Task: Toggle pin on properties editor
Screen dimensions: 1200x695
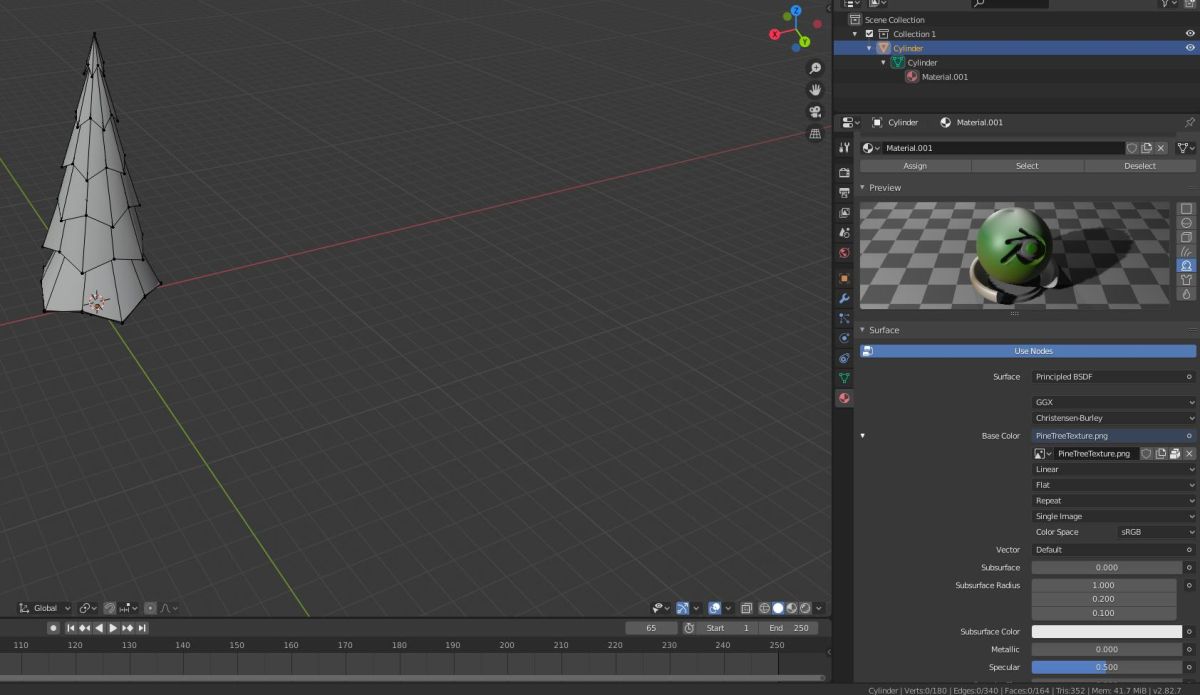Action: click(x=1190, y=122)
